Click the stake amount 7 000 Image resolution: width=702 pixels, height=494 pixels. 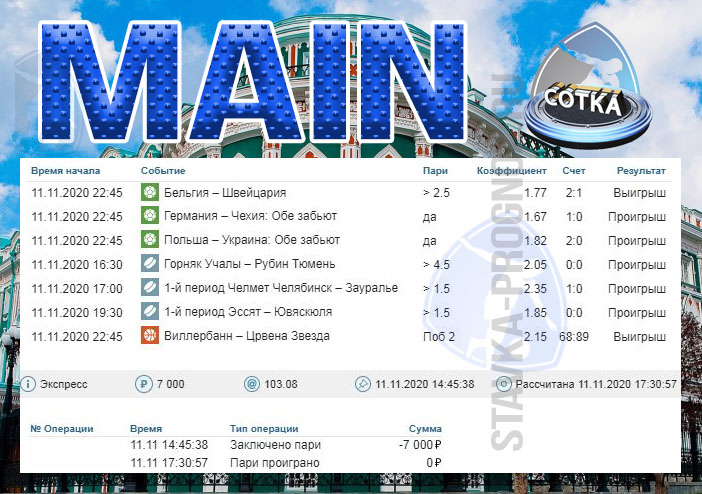(171, 384)
